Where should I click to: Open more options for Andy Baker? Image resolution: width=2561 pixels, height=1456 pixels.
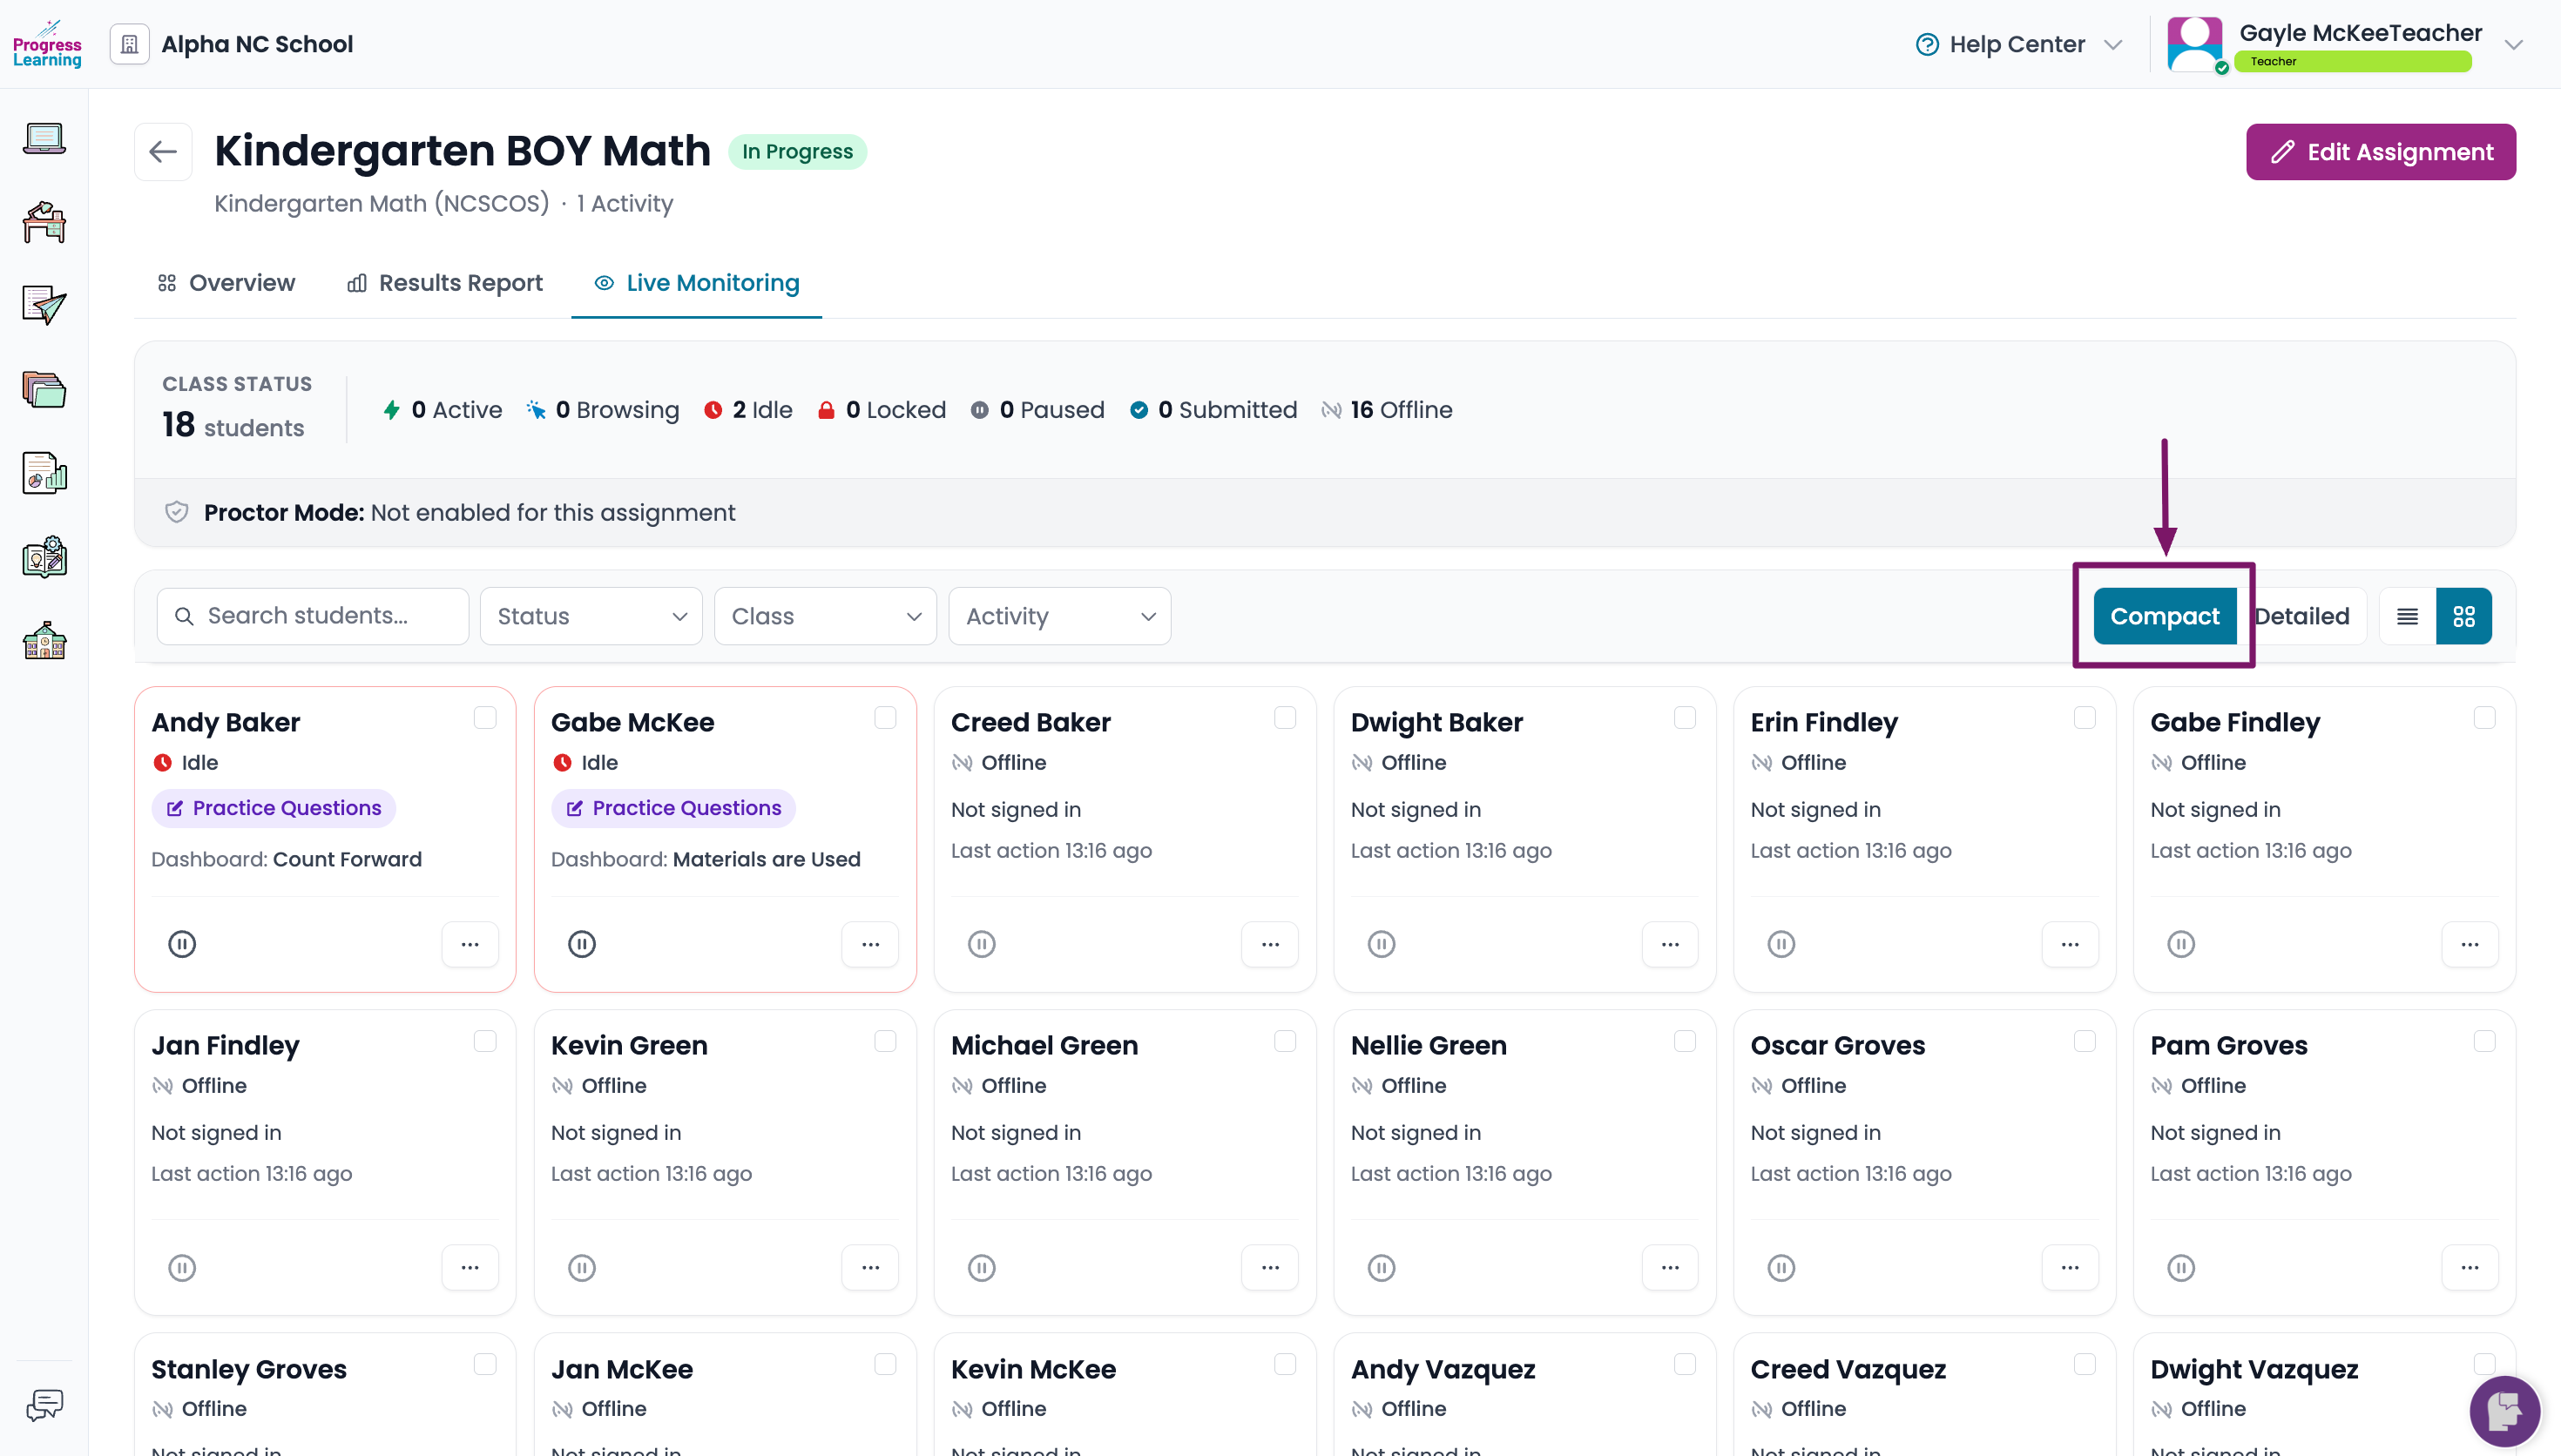pos(470,944)
